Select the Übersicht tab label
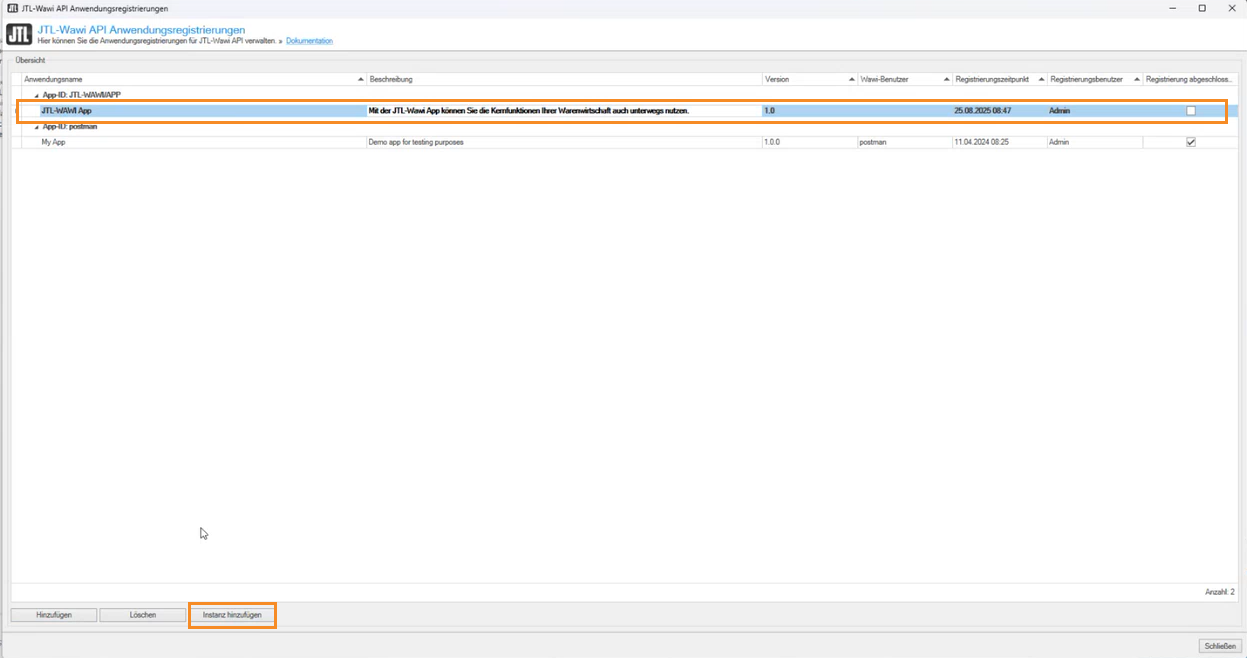 [30, 60]
